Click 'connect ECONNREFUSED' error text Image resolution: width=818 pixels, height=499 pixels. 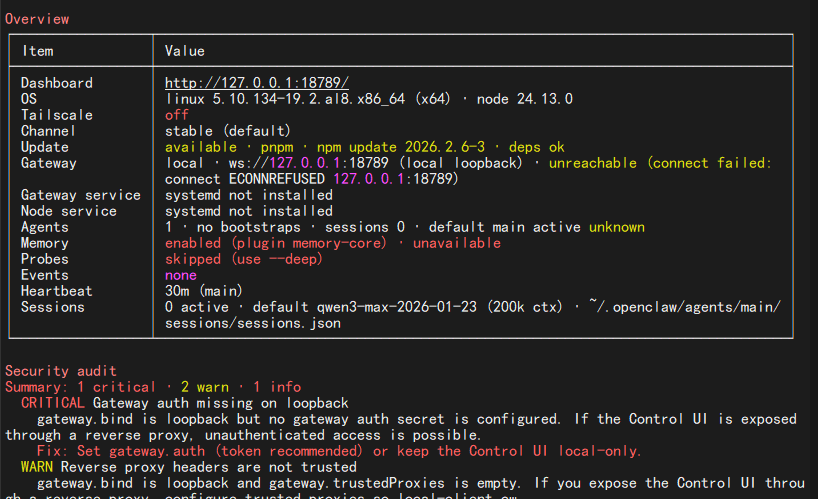coord(245,179)
